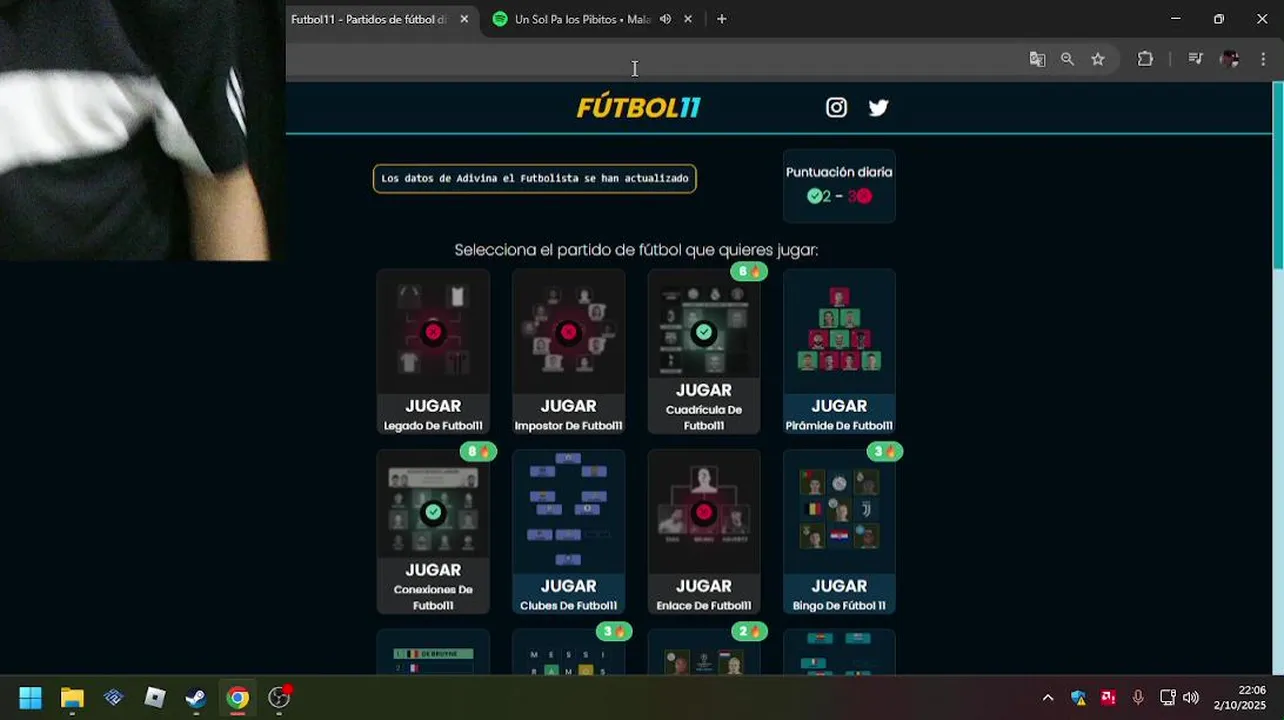Click the red icon in Puntuación diaria
The height and width of the screenshot is (720, 1284).
(x=864, y=196)
